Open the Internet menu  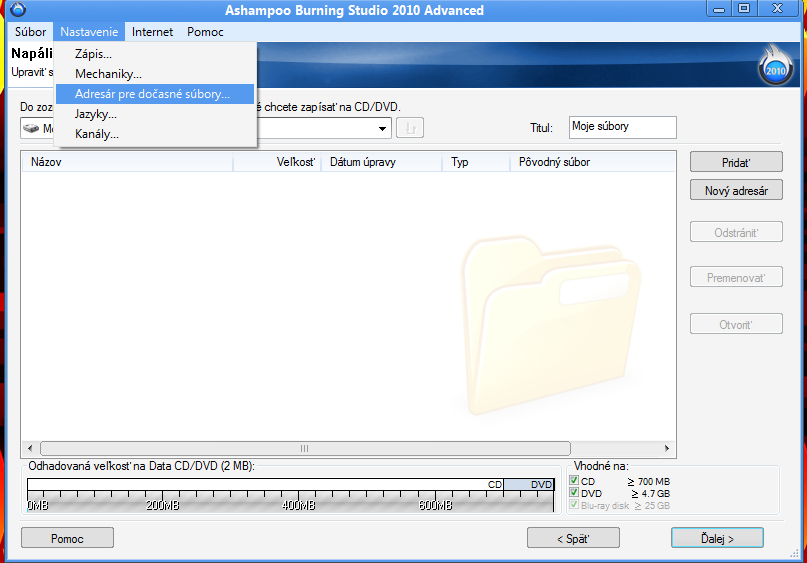click(x=152, y=32)
